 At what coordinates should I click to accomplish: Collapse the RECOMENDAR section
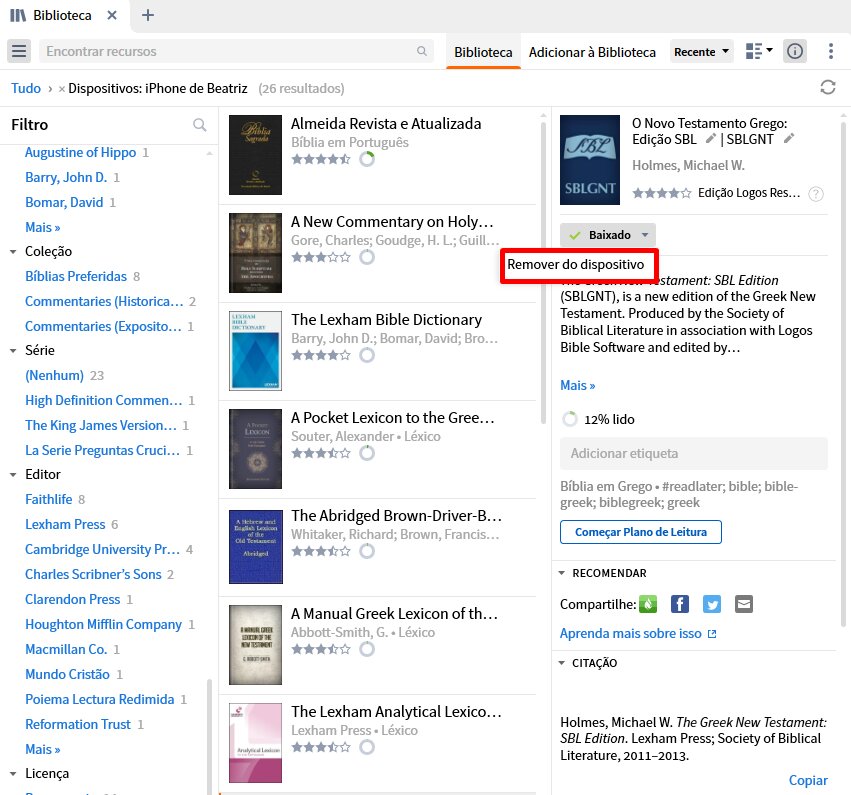(x=562, y=573)
